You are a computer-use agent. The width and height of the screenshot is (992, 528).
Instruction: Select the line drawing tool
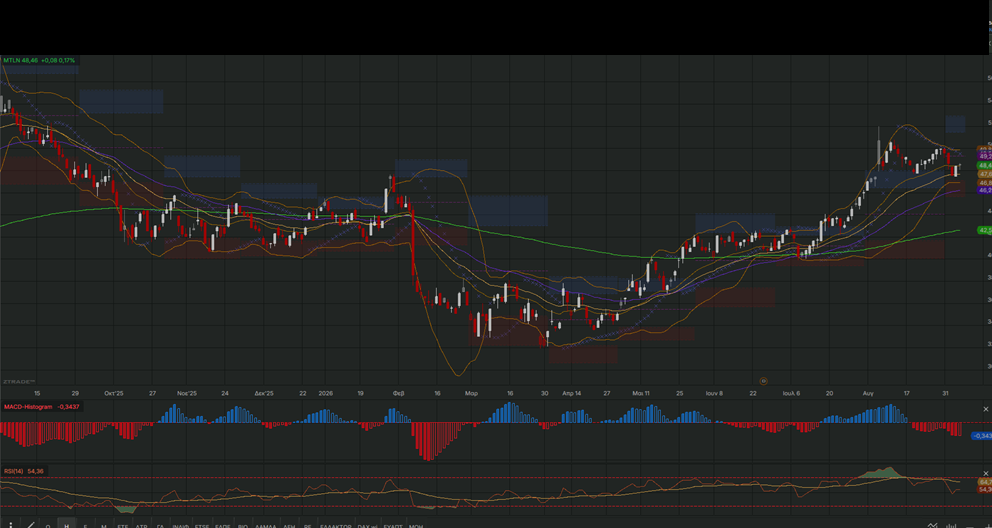(x=30, y=525)
